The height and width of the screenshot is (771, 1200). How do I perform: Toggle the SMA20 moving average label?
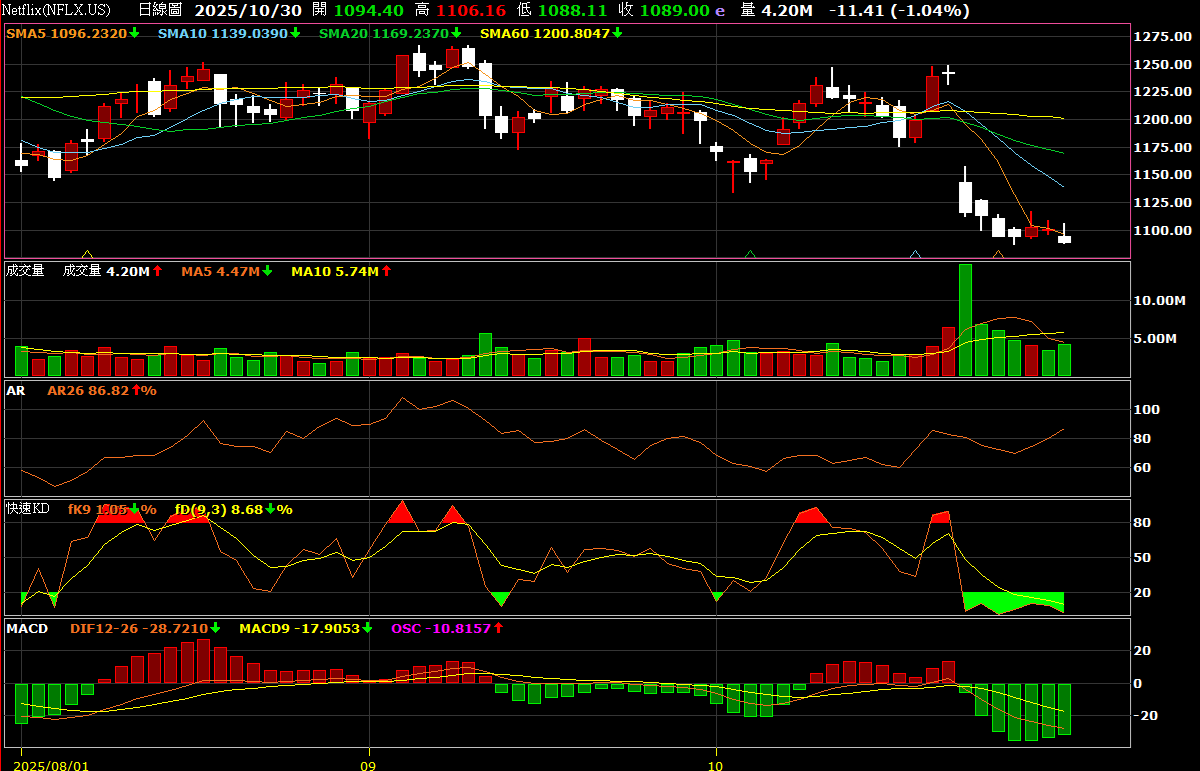click(384, 33)
